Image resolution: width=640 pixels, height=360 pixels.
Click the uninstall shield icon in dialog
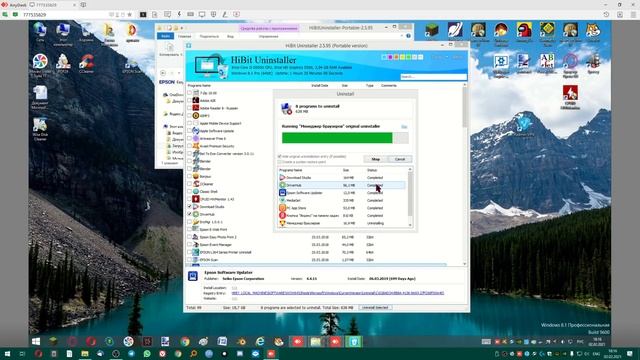(x=286, y=109)
